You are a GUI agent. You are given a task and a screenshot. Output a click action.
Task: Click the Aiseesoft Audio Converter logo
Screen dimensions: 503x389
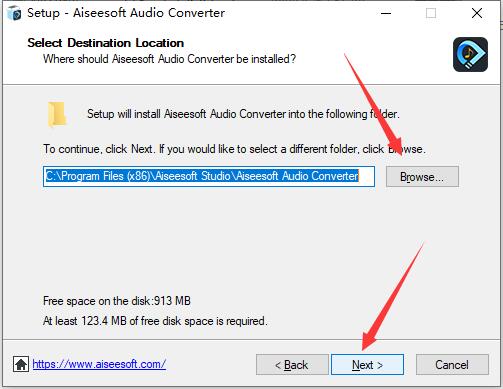pos(470,54)
